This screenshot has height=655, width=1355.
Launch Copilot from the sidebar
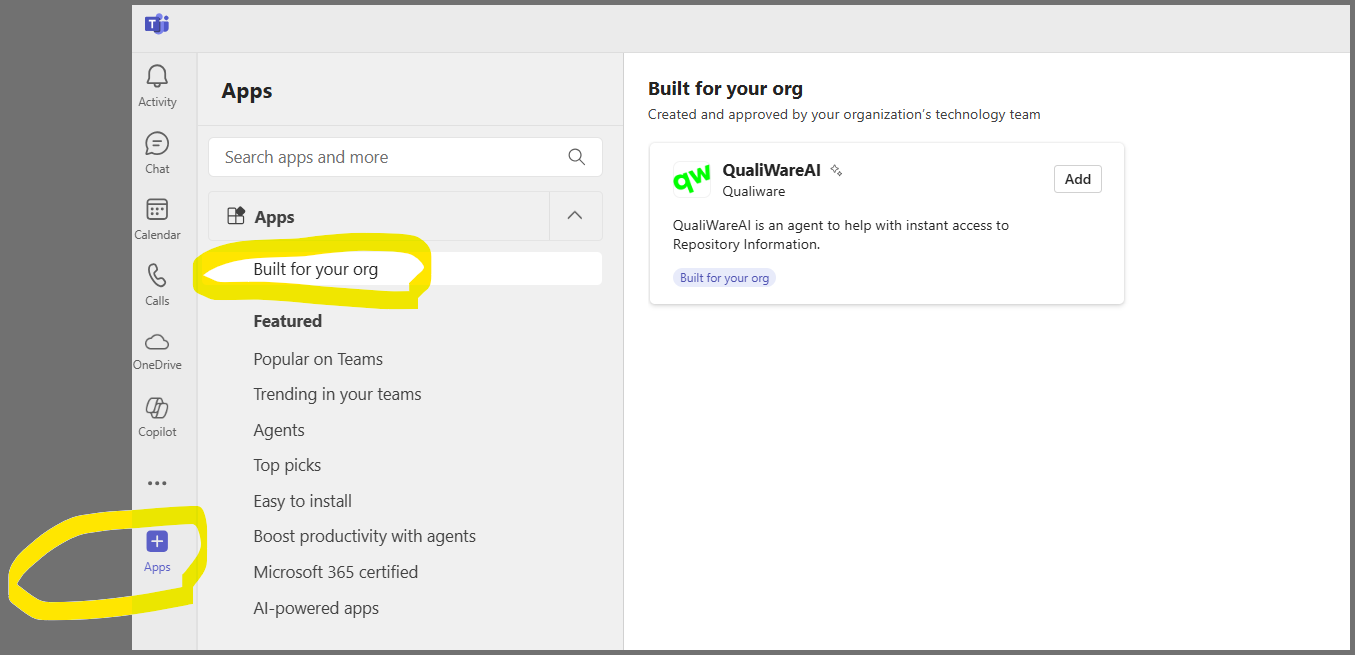157,408
